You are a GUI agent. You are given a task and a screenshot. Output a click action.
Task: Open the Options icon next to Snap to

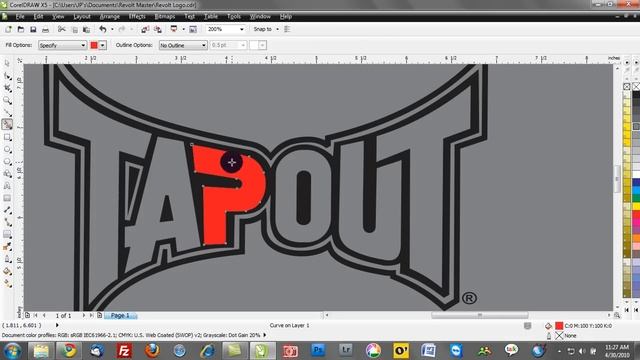pyautogui.click(x=287, y=29)
